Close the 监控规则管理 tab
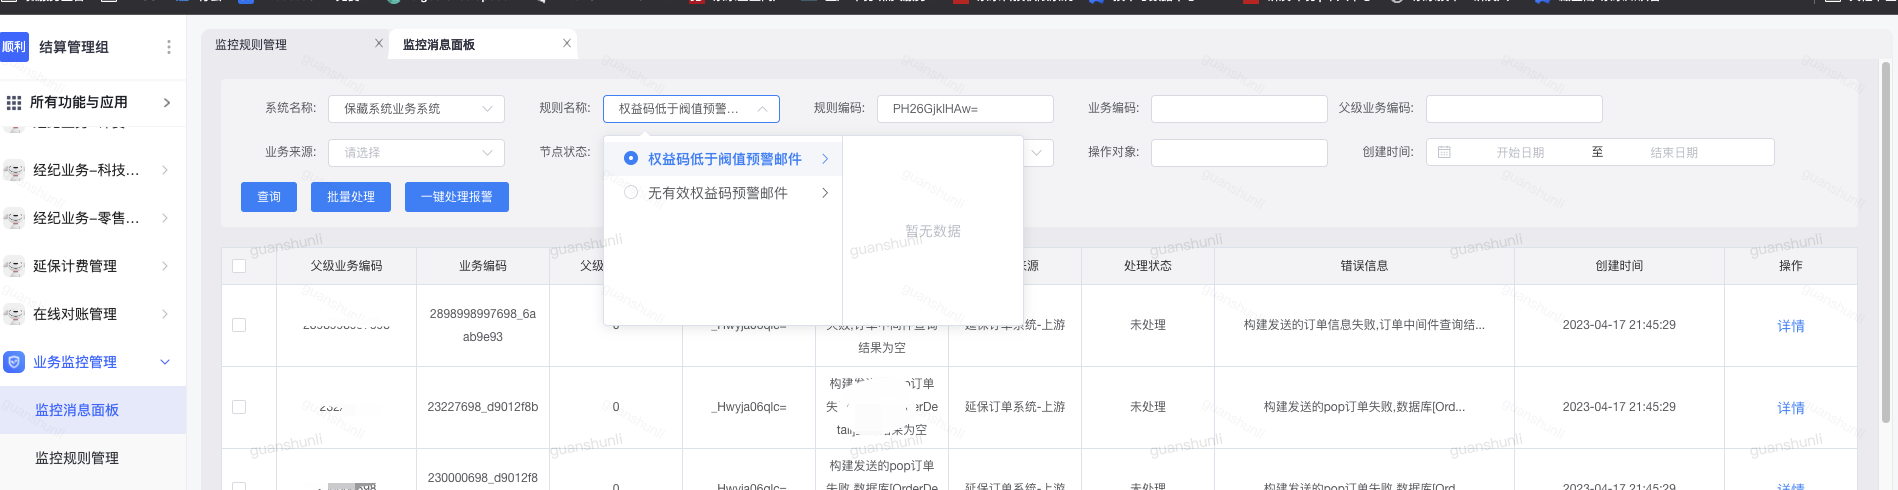Image resolution: width=1898 pixels, height=490 pixels. pos(379,43)
